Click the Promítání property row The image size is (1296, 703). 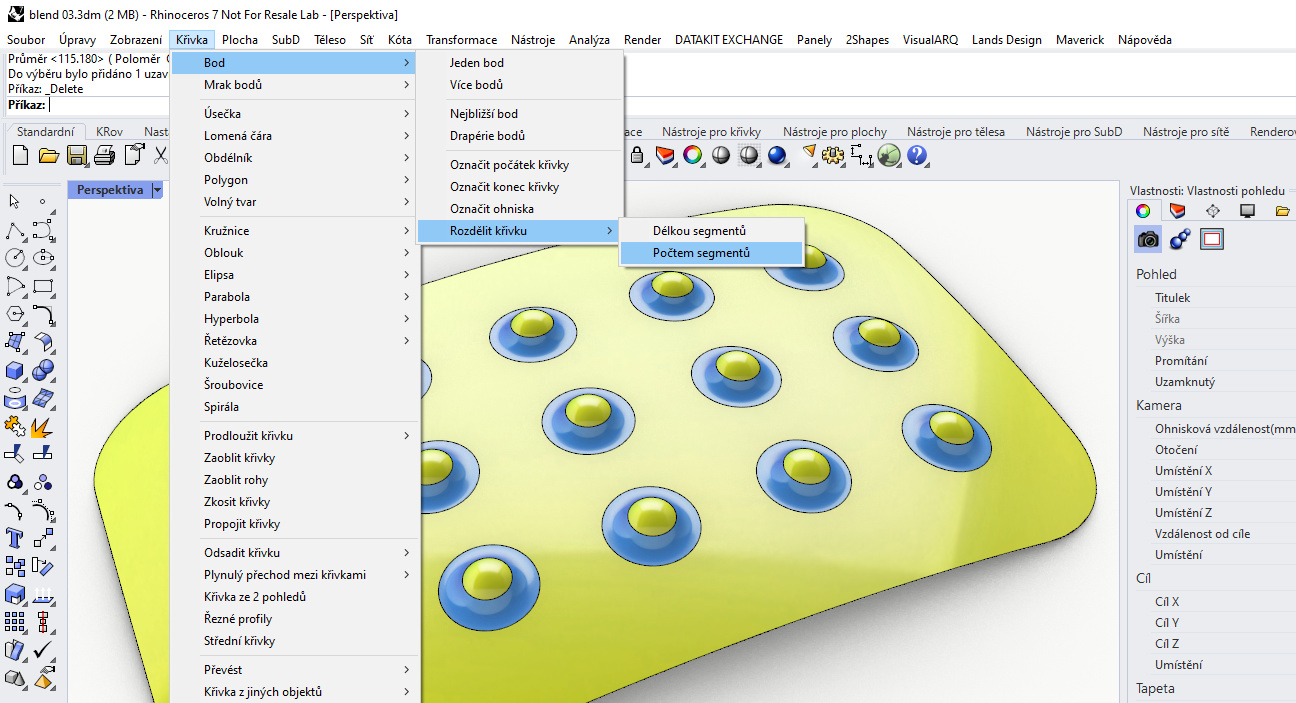(1213, 361)
